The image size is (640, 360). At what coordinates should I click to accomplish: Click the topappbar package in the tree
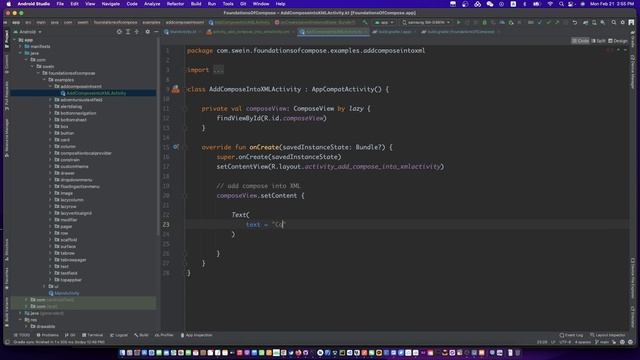[x=71, y=280]
